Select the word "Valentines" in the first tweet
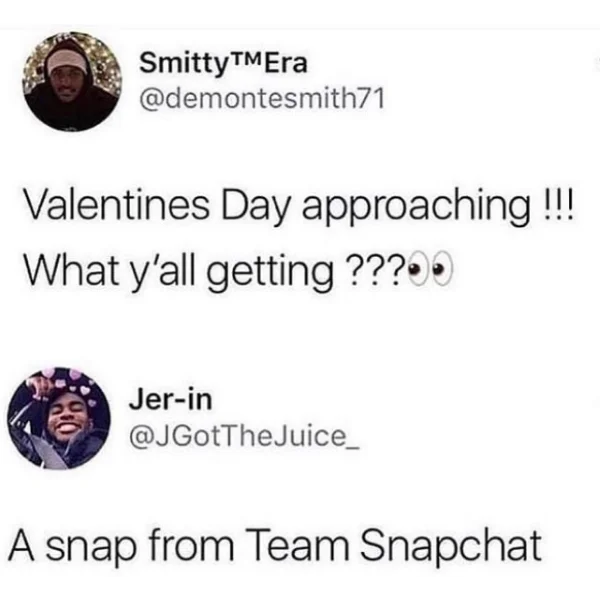The height and width of the screenshot is (600, 600). click(x=116, y=206)
